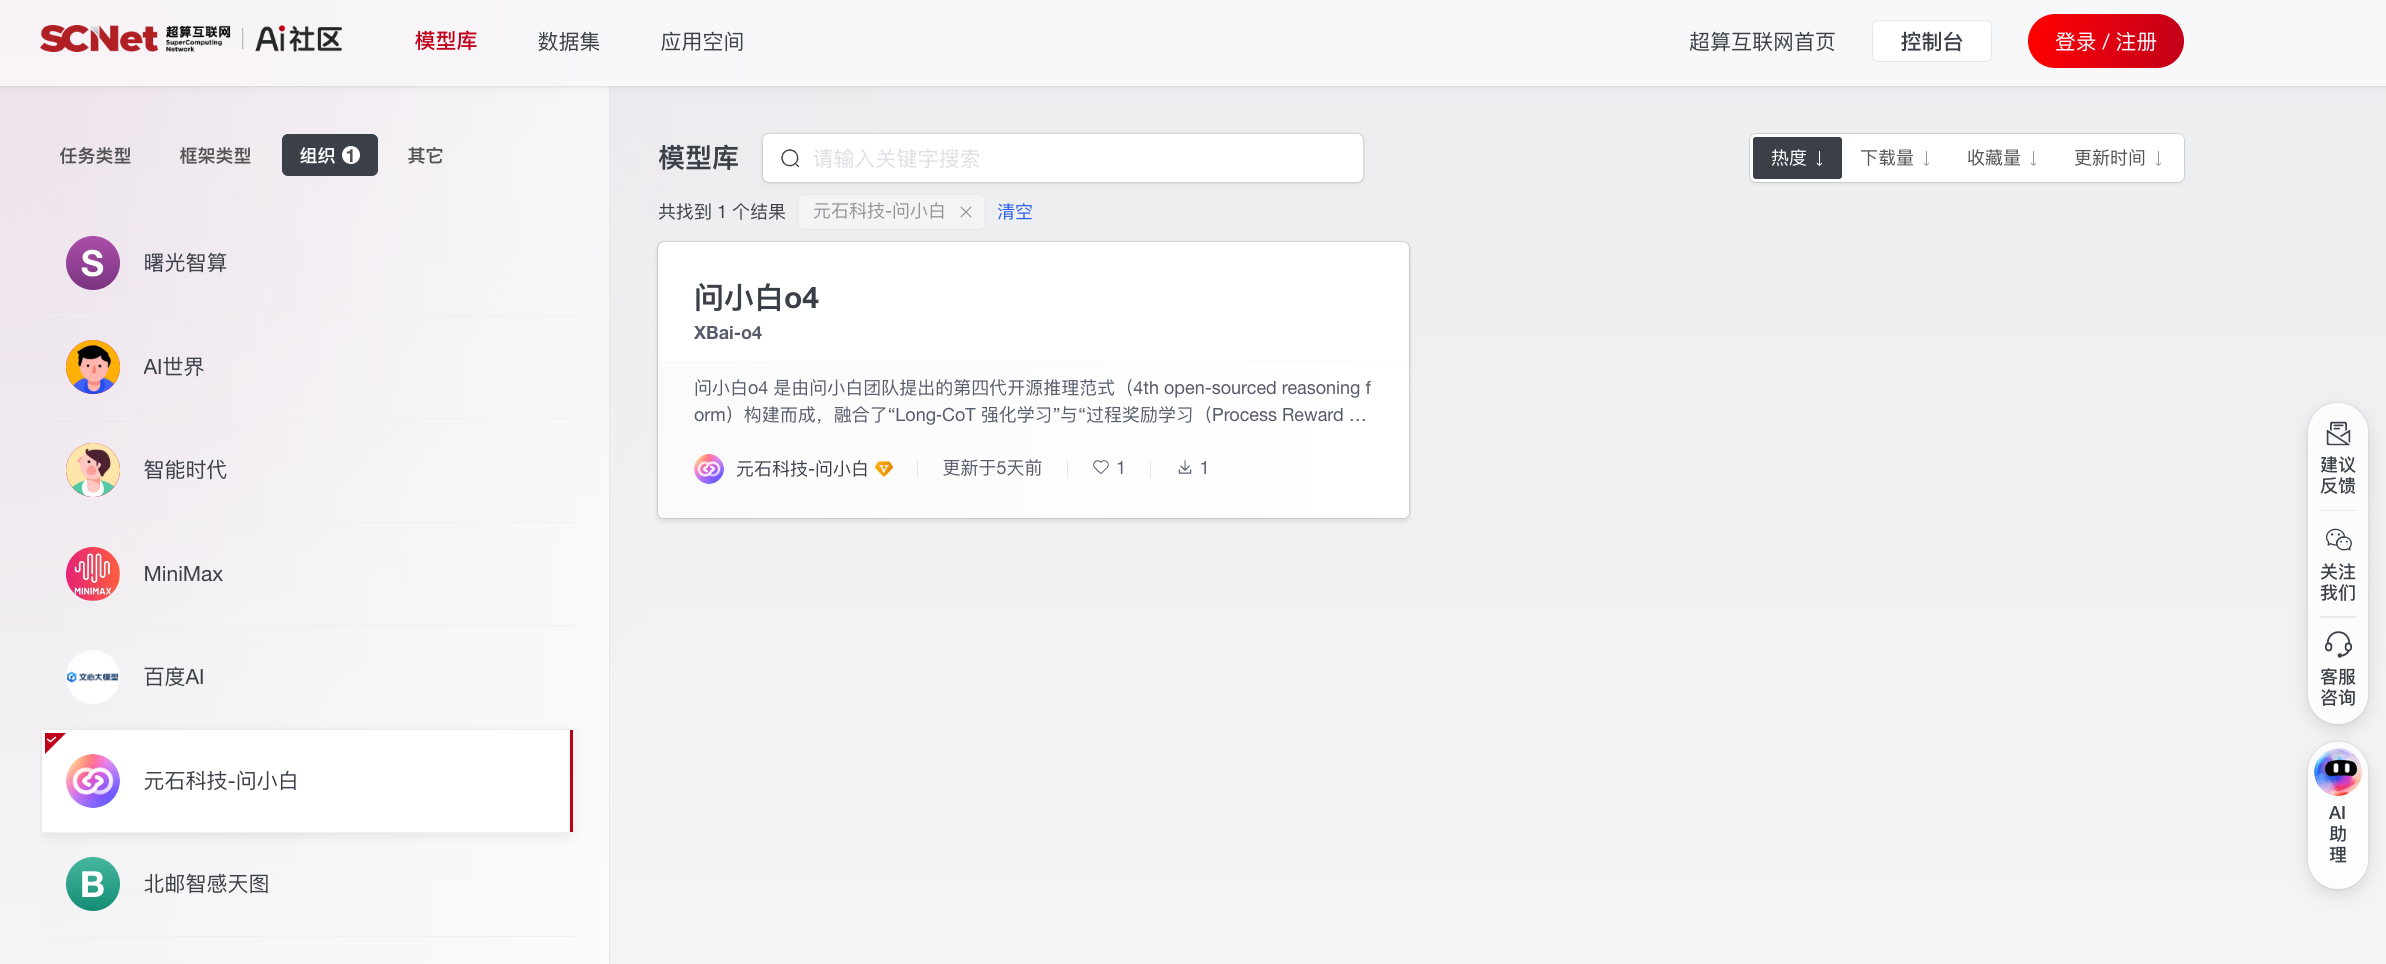Toggle 北邮智感天图 organization filter
The height and width of the screenshot is (964, 2386).
pyautogui.click(x=307, y=884)
